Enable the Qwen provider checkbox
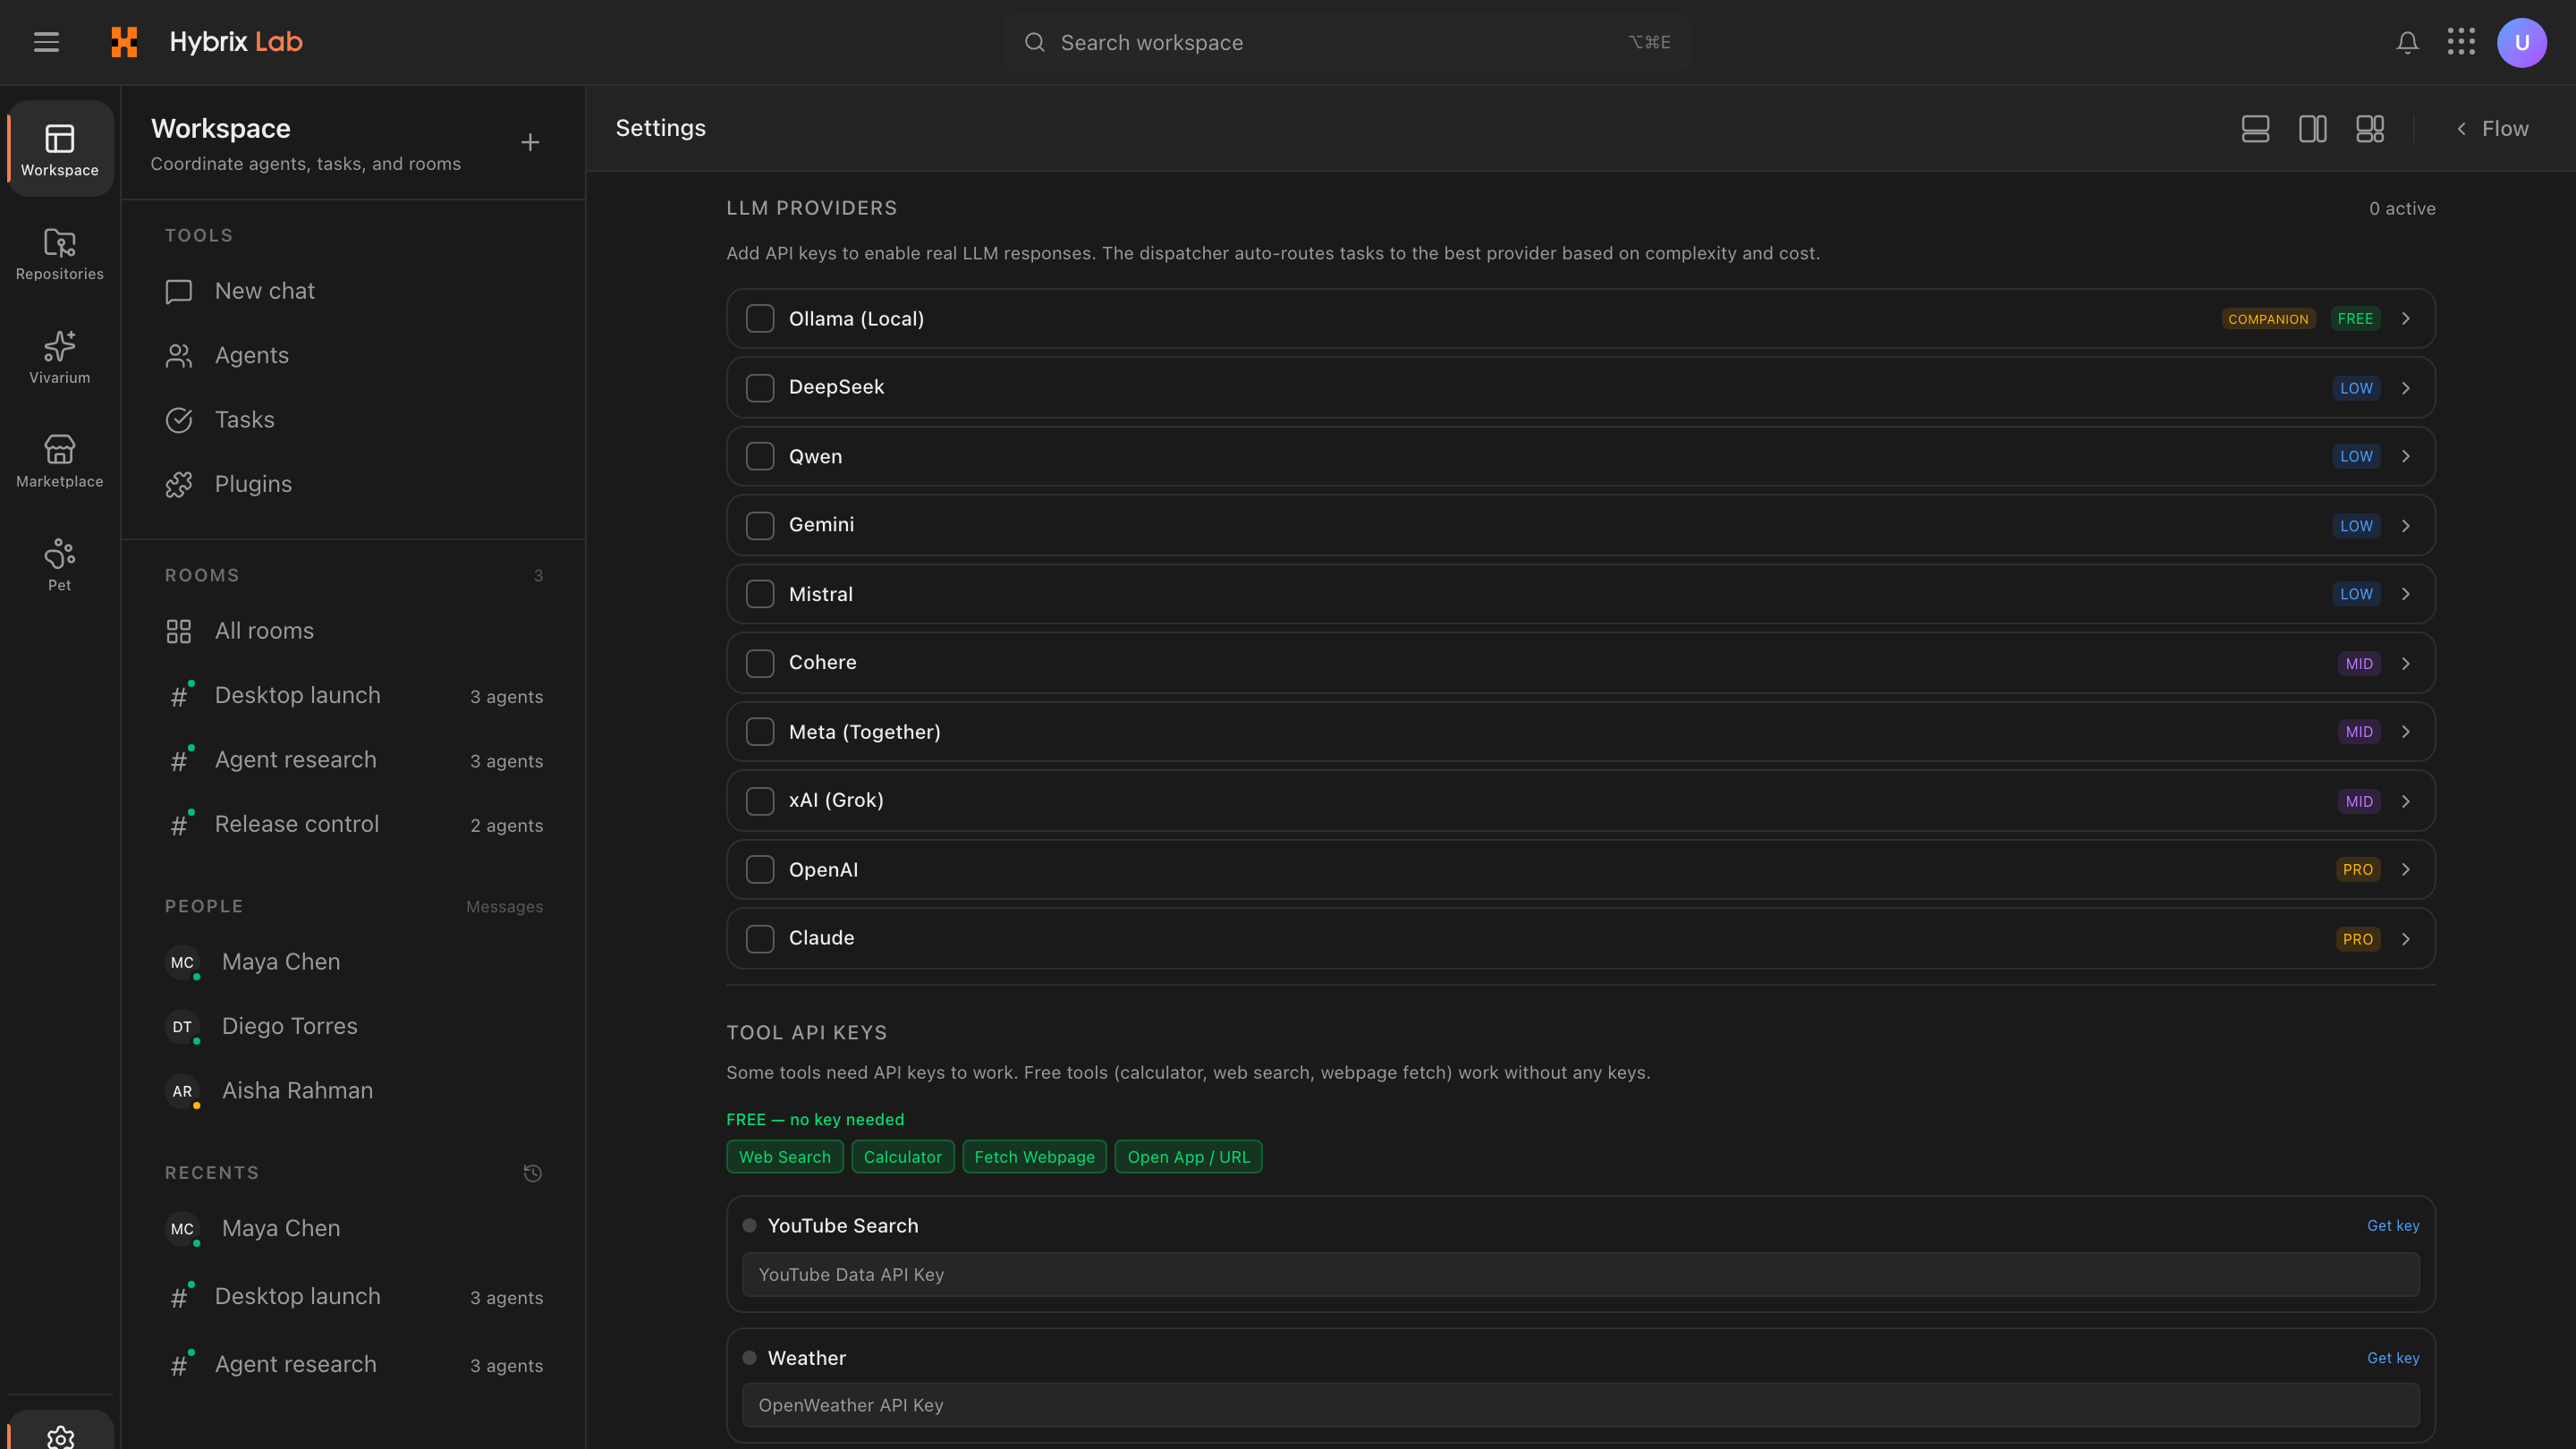 [760, 456]
